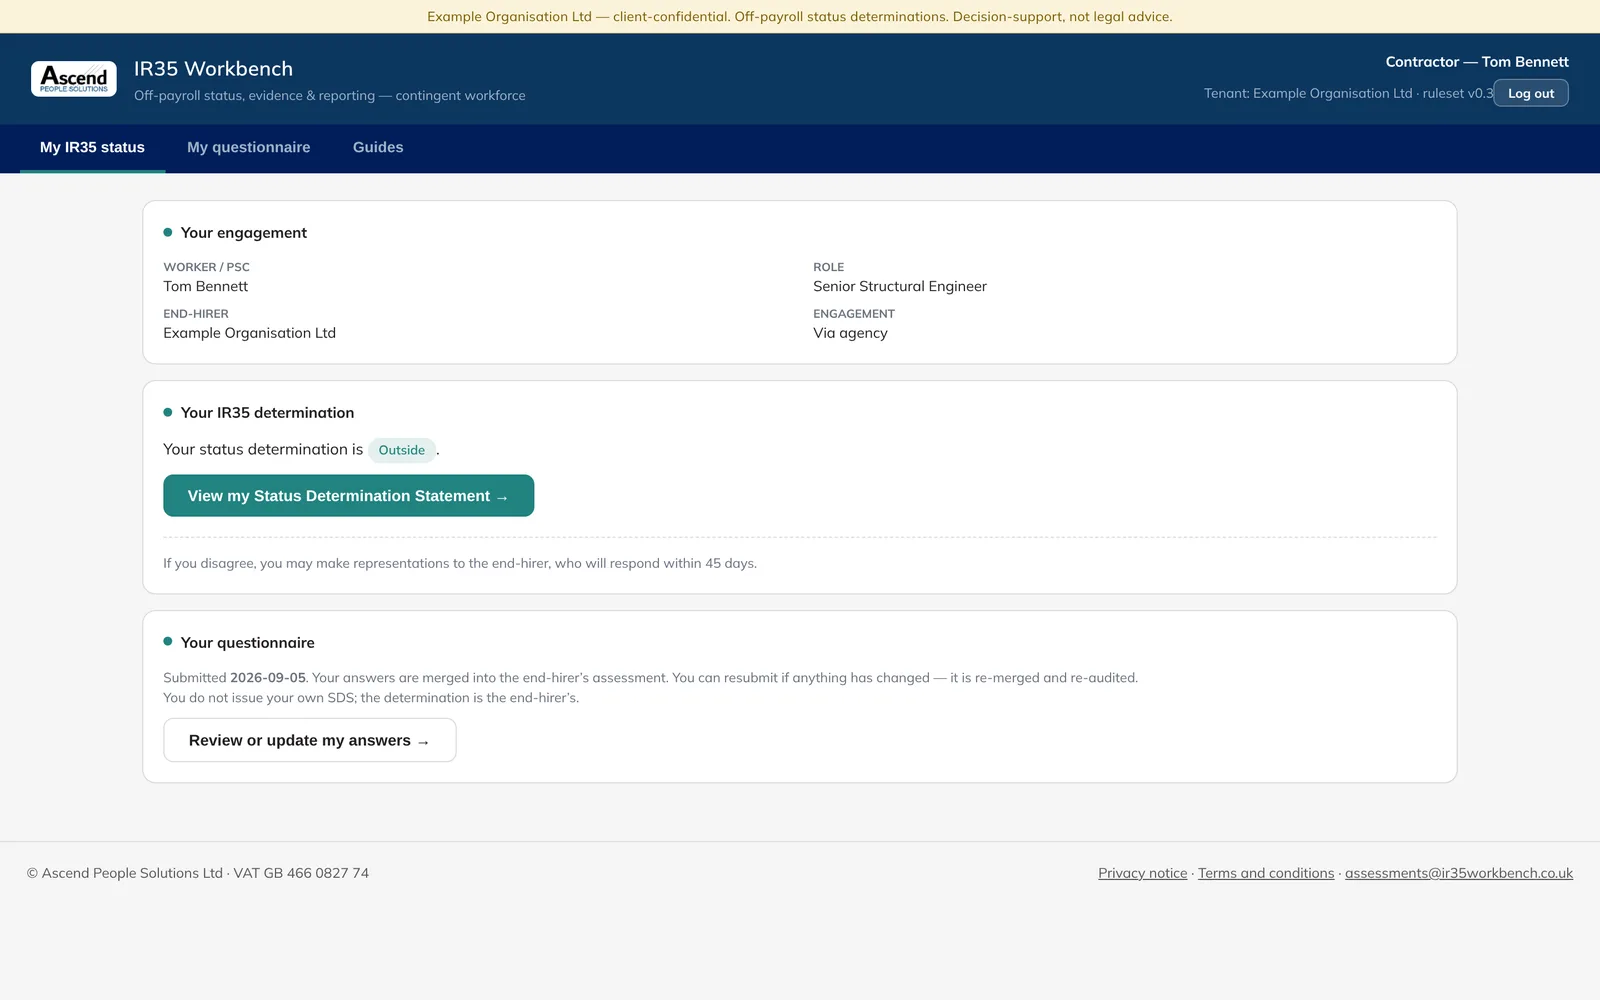Click the assessments@ir35workbench.co.uk email link
This screenshot has width=1600, height=1000.
(x=1459, y=873)
